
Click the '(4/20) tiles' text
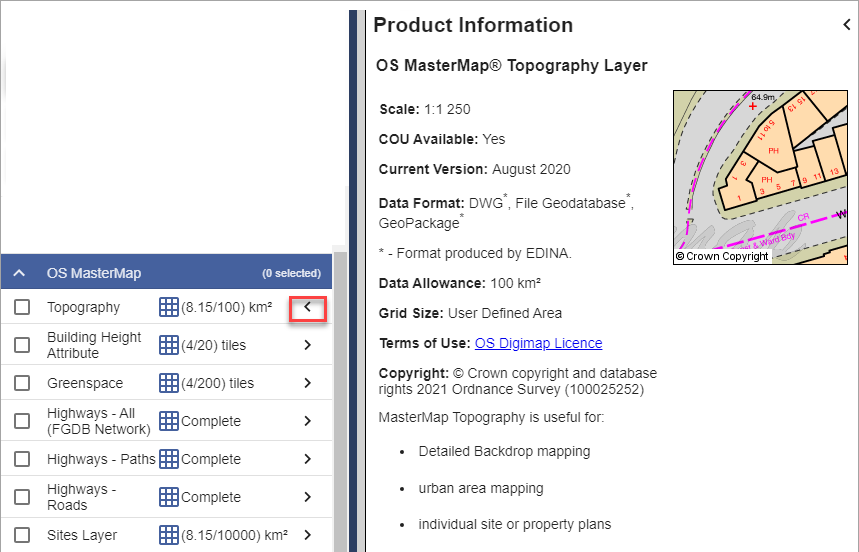214,345
